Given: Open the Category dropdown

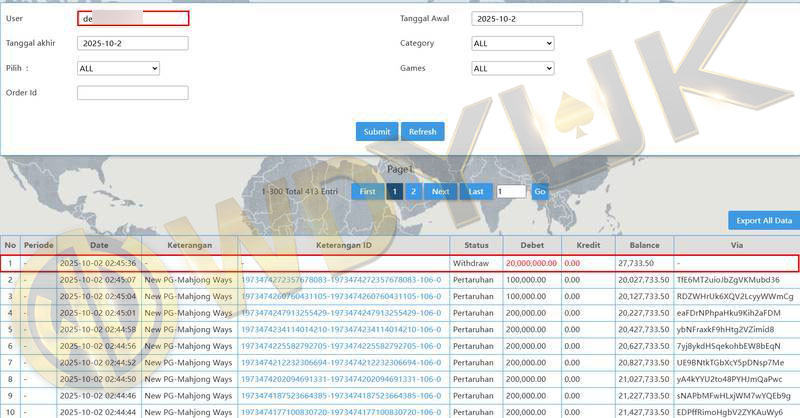Looking at the screenshot, I should tap(512, 44).
